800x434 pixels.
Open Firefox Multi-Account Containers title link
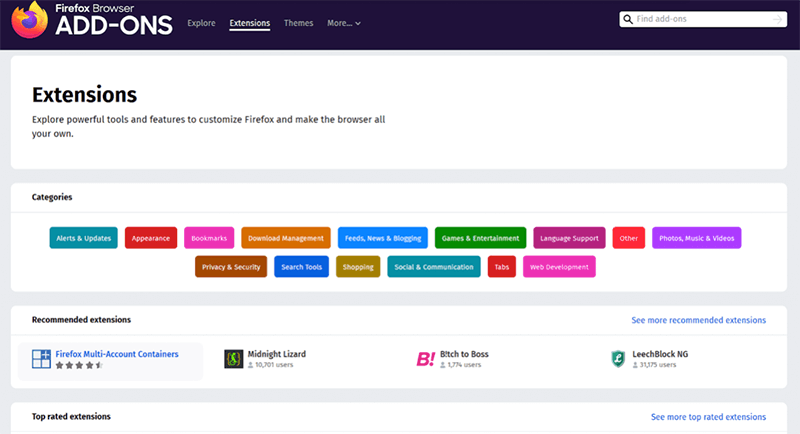click(x=117, y=354)
